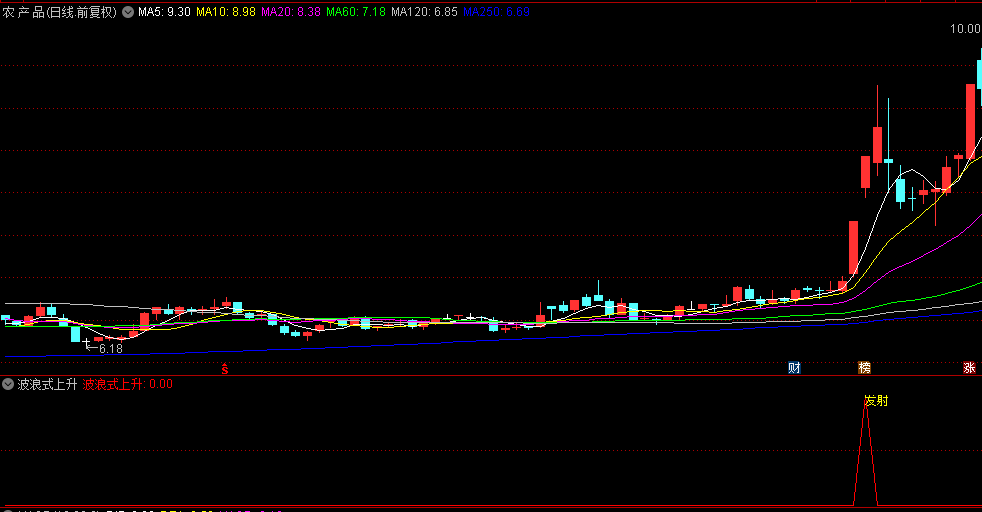The image size is (982, 512).
Task: Click the 10.00 price axis label
Action: click(x=965, y=29)
